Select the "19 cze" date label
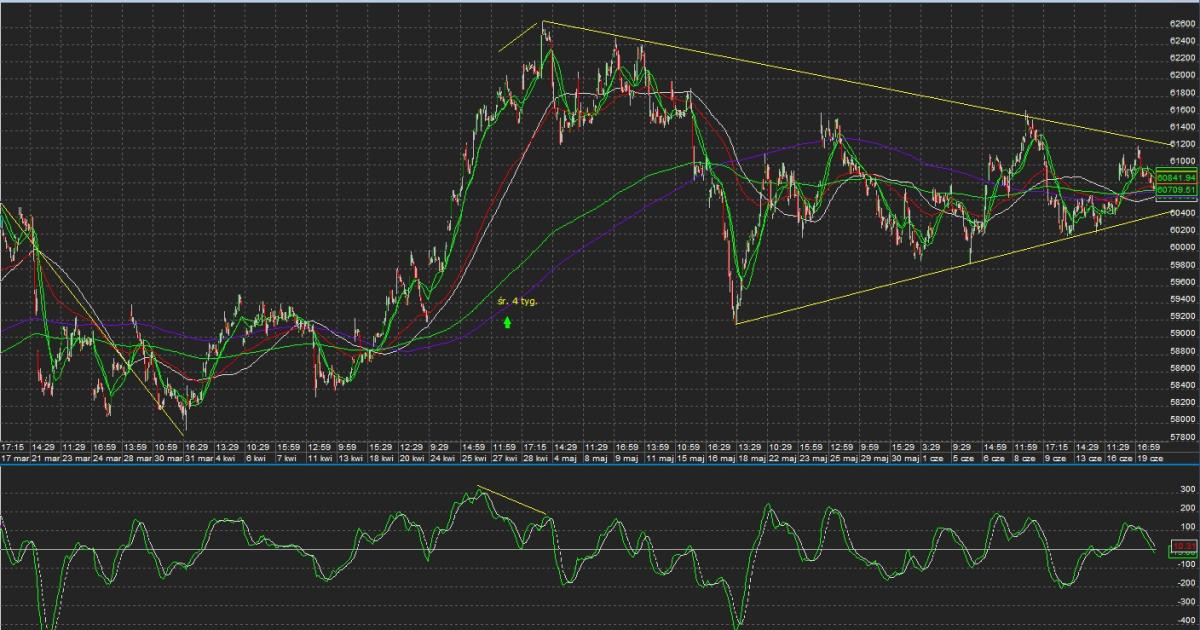 click(1149, 458)
